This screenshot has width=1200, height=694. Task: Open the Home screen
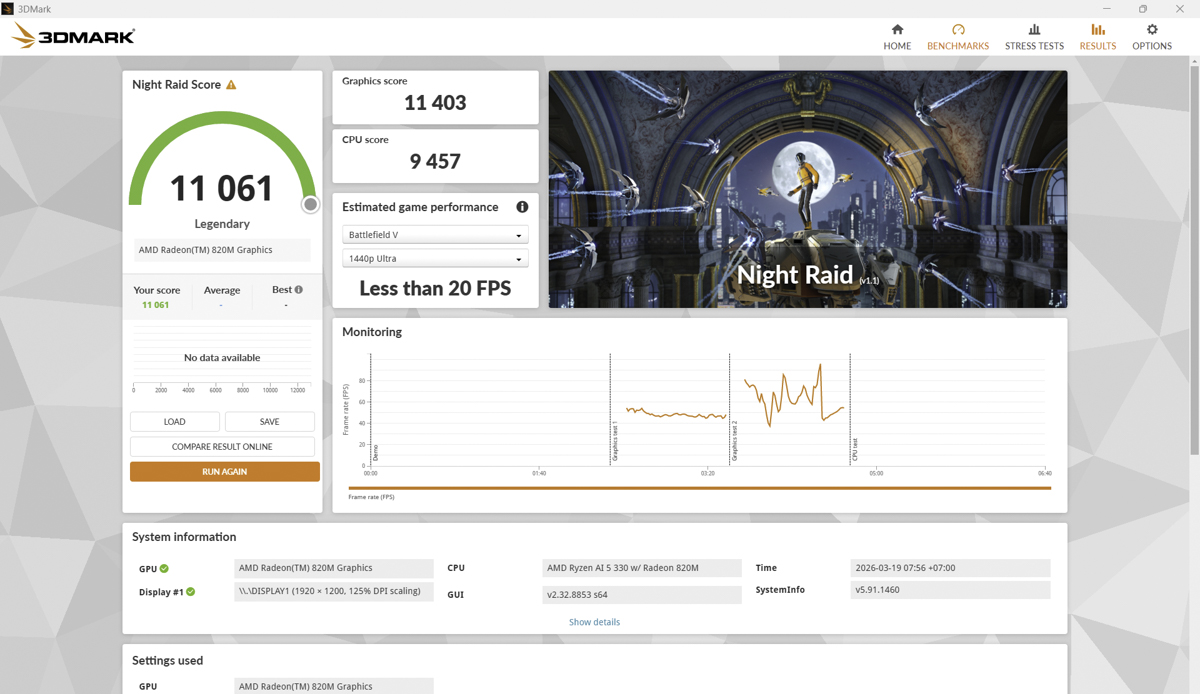tap(896, 37)
